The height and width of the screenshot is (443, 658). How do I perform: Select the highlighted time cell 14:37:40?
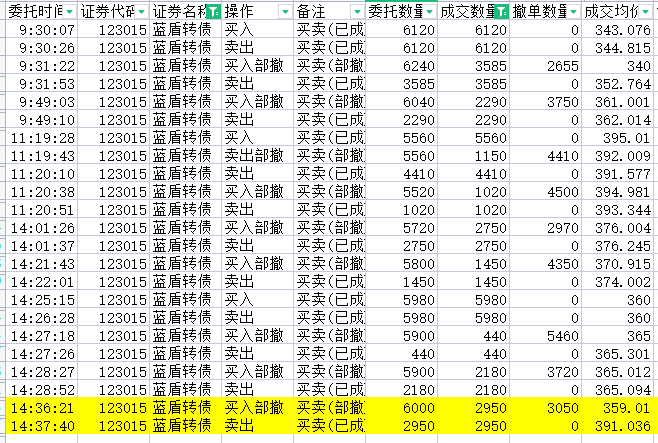coord(42,426)
